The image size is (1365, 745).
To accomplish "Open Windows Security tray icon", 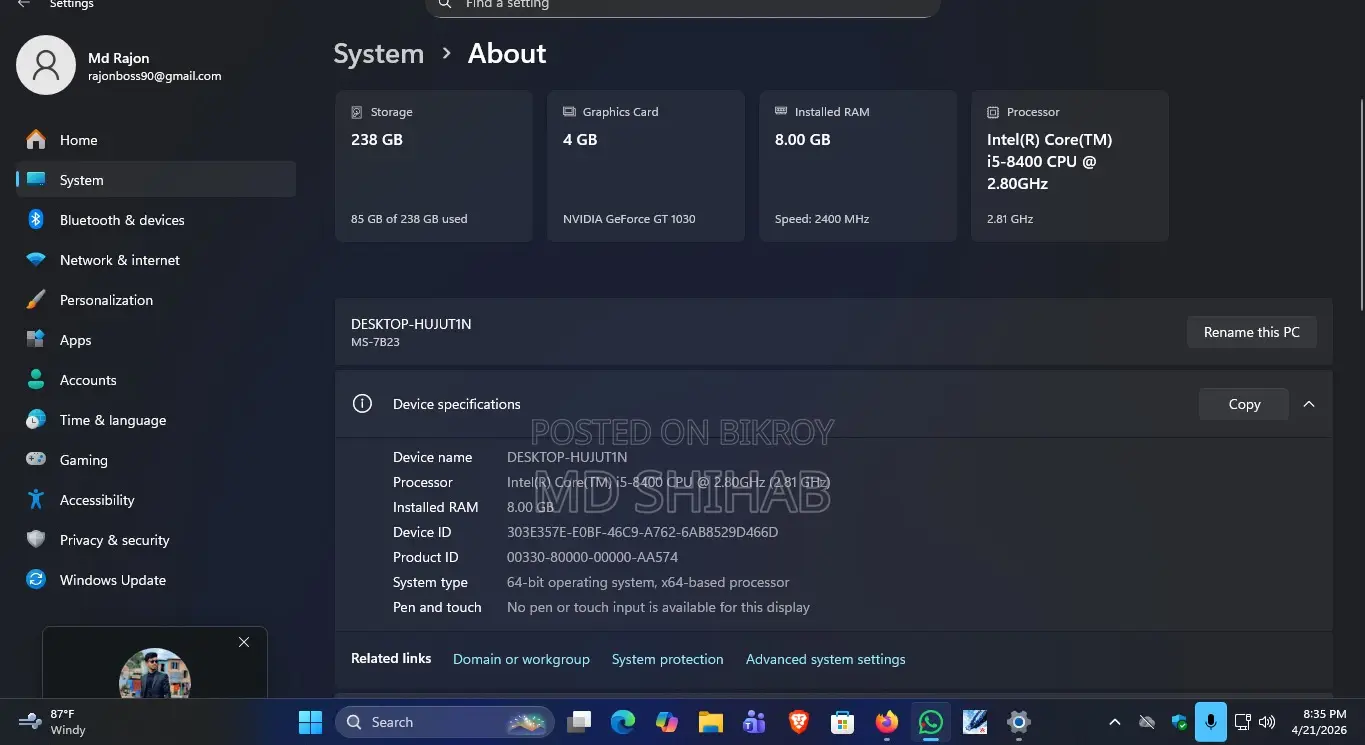I will coord(1179,722).
